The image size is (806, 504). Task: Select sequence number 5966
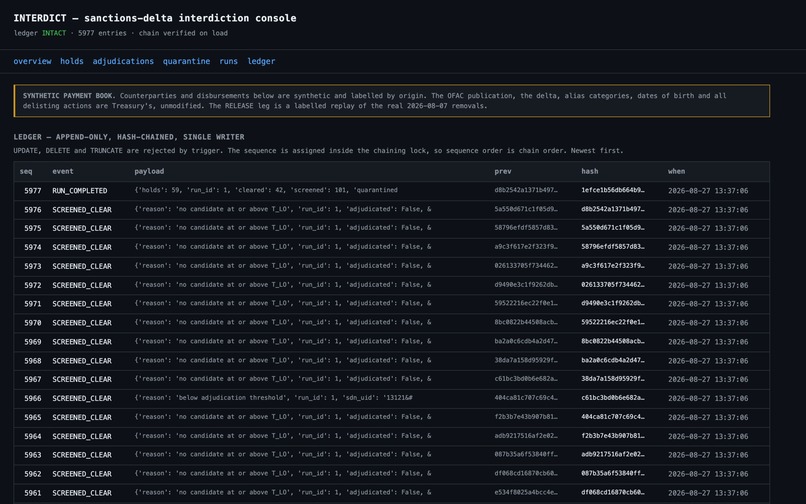32,399
